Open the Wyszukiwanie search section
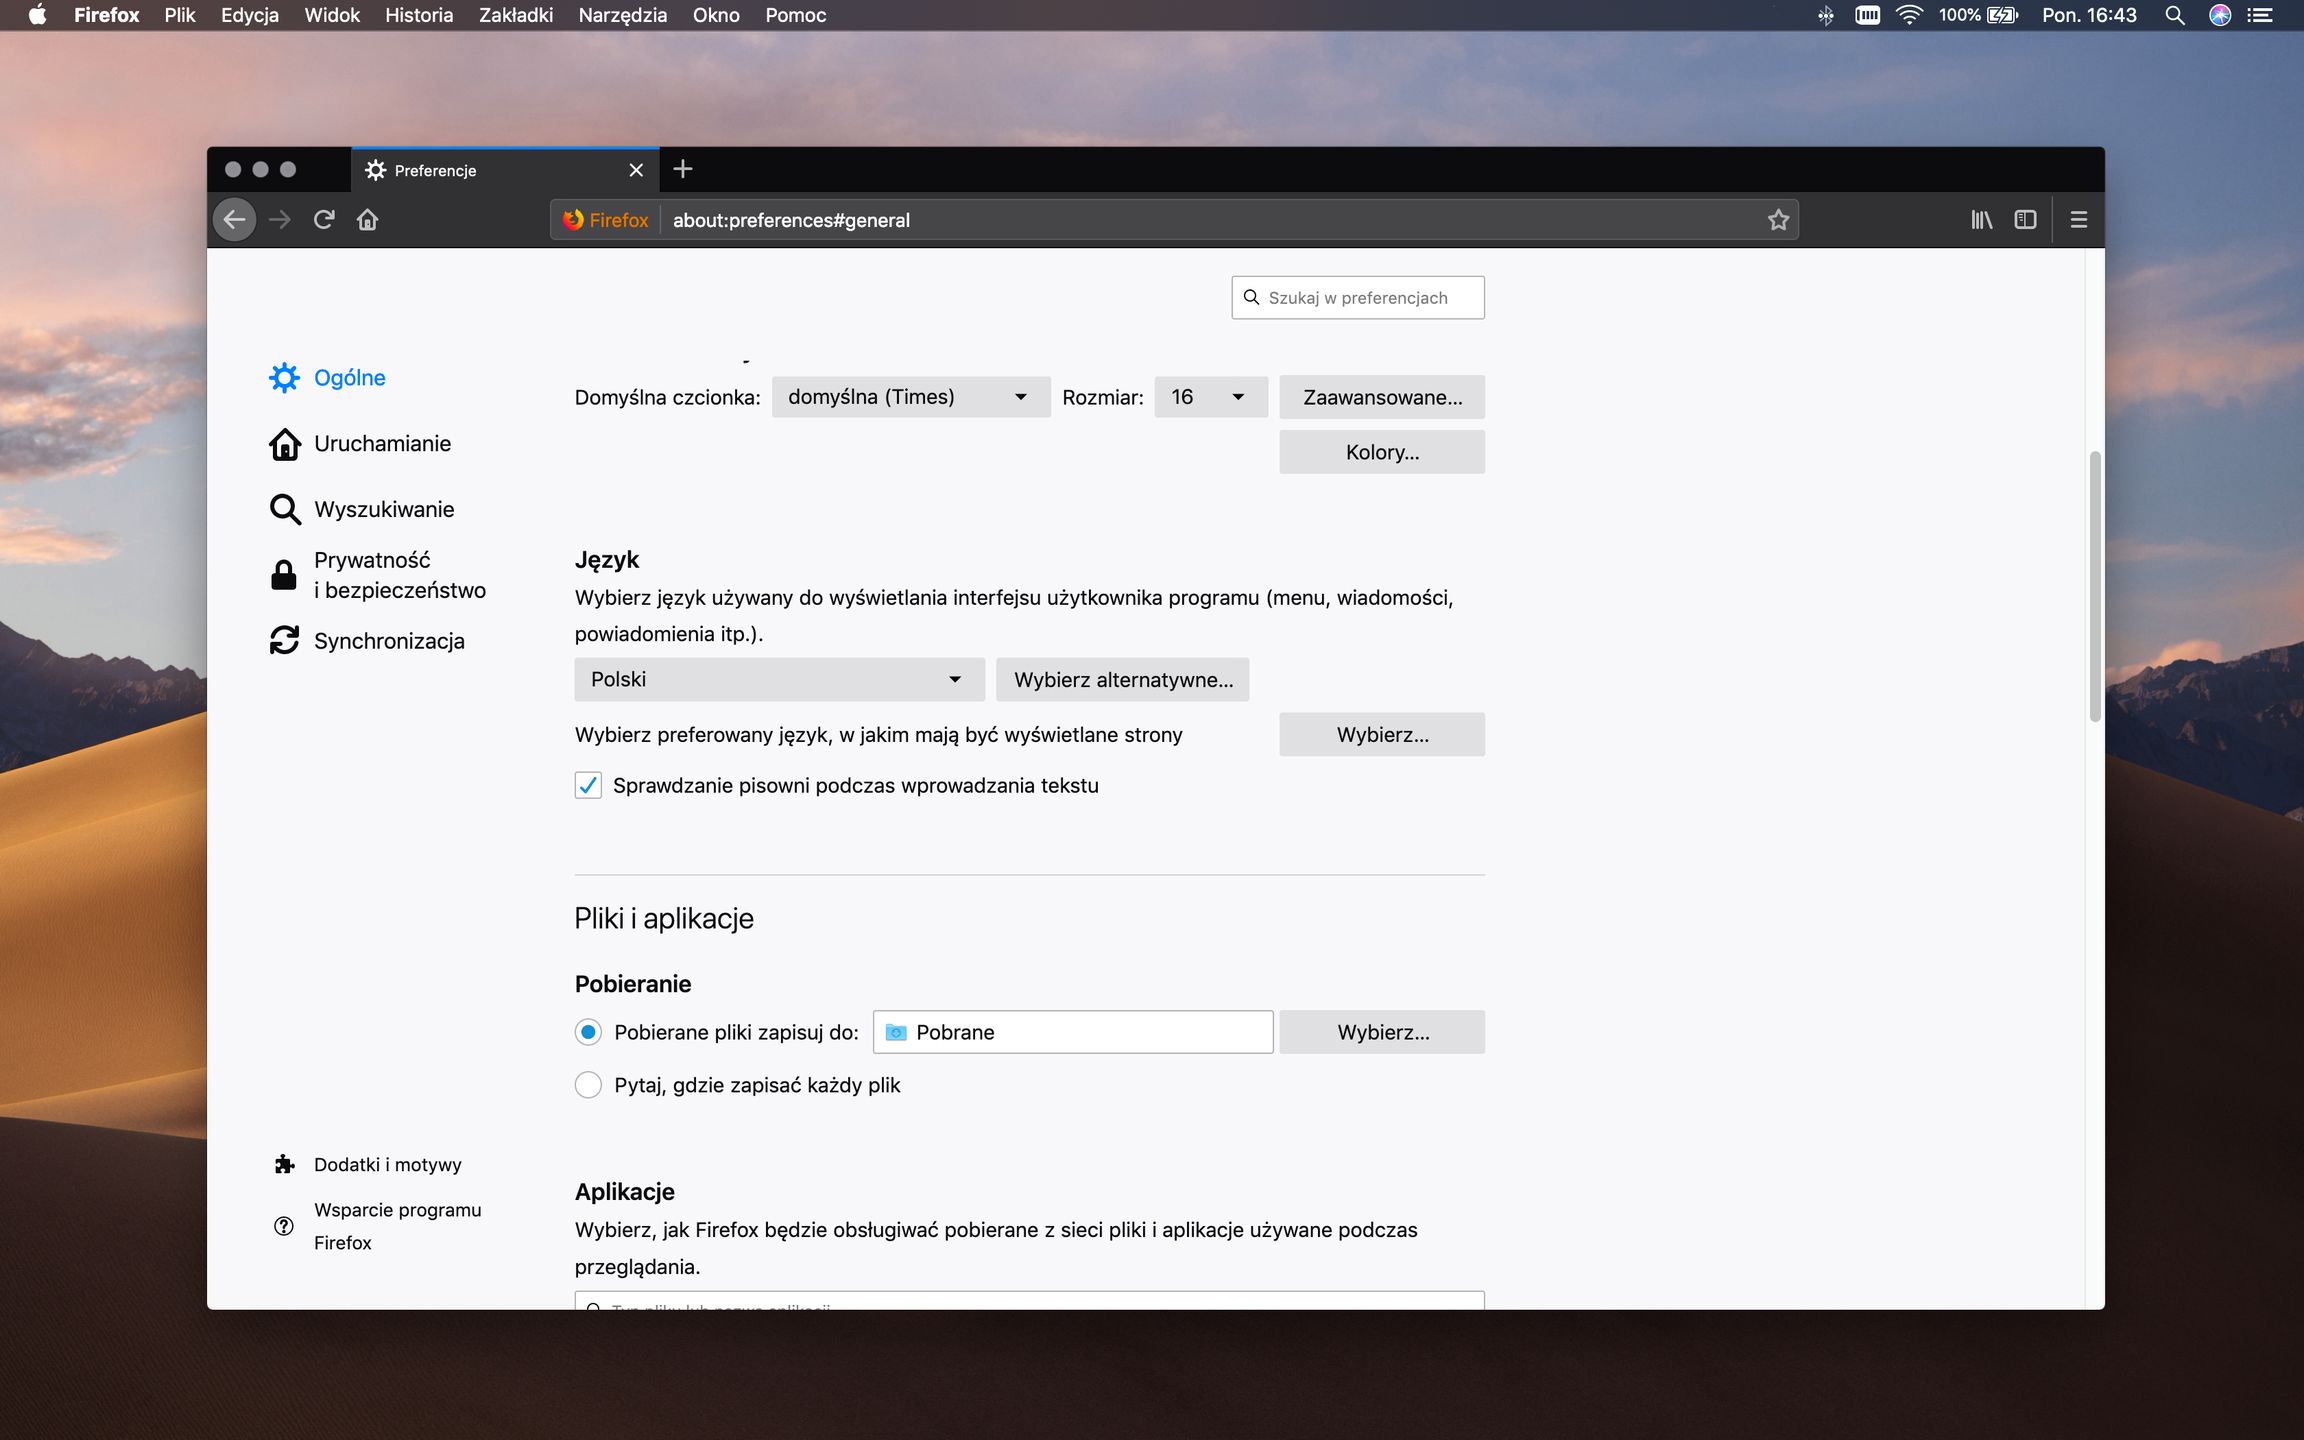This screenshot has width=2304, height=1440. coord(284,508)
